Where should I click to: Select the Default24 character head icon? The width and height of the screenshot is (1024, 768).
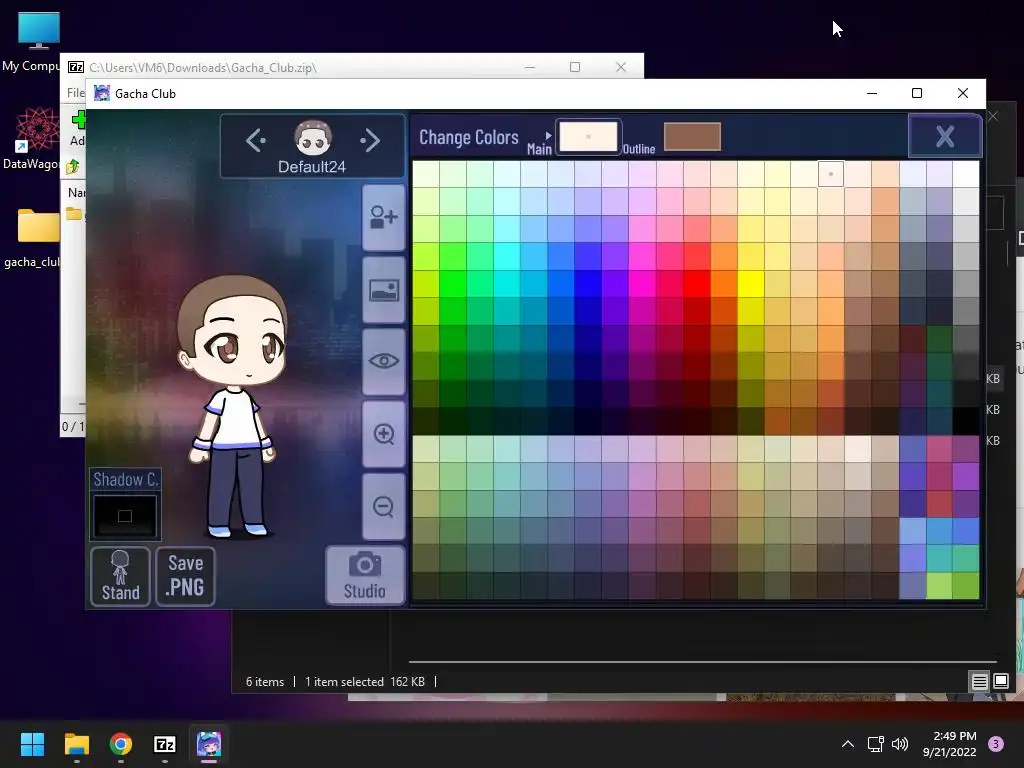pos(313,138)
